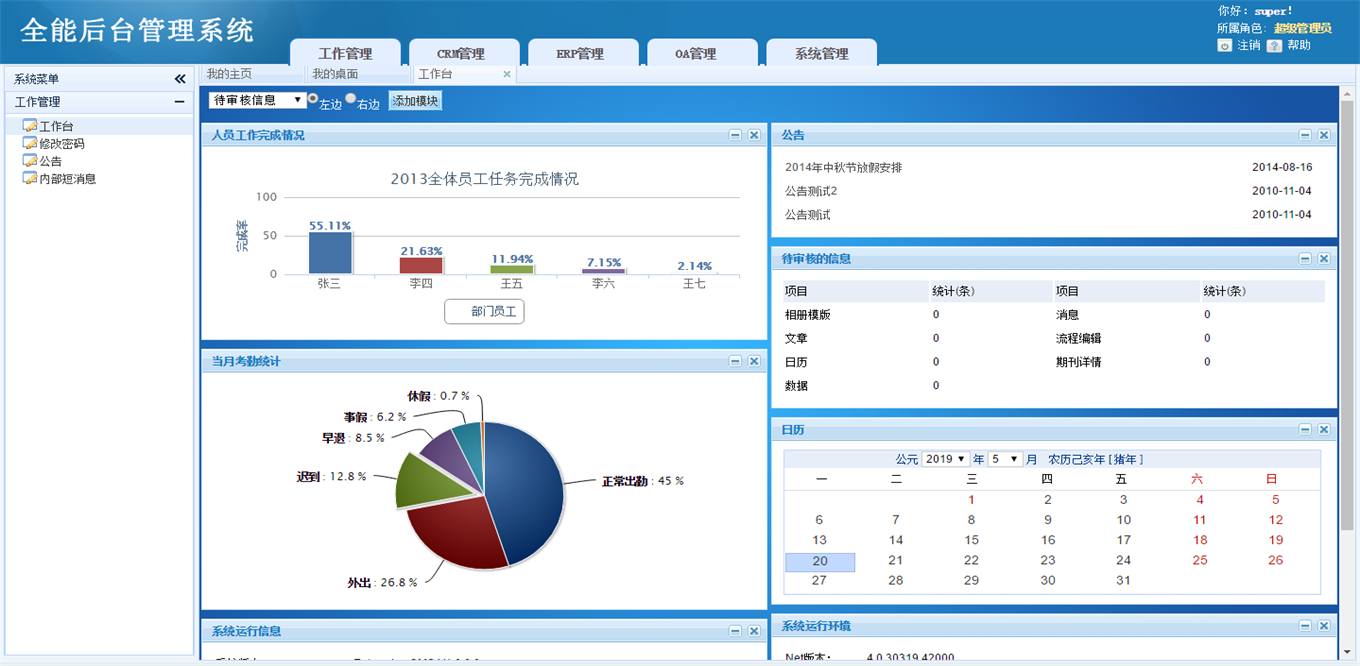Click the 流程编辑 entry in pending table
Screen dimensions: 1360x666
1079,339
